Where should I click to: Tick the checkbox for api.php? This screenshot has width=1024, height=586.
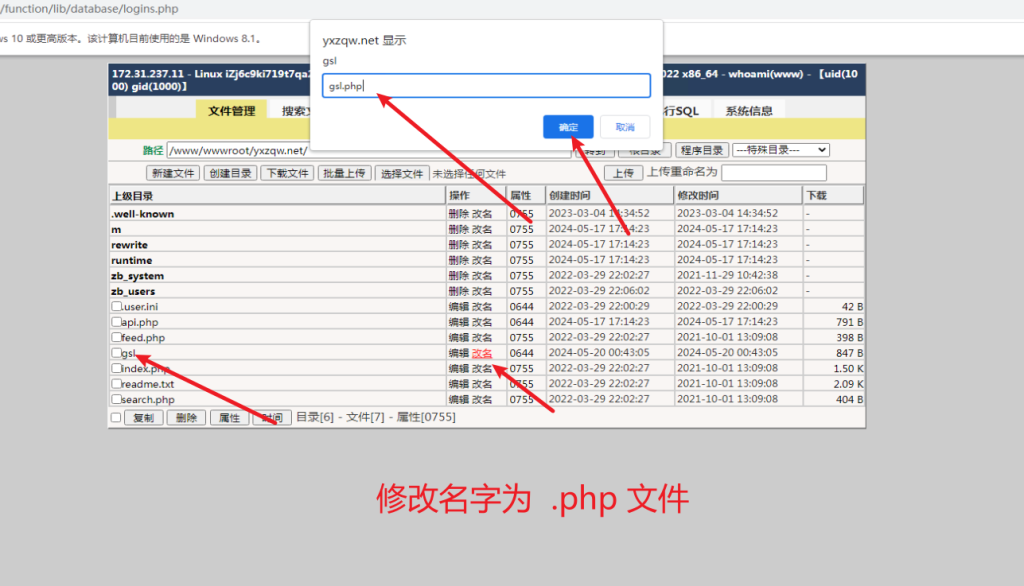coord(117,322)
